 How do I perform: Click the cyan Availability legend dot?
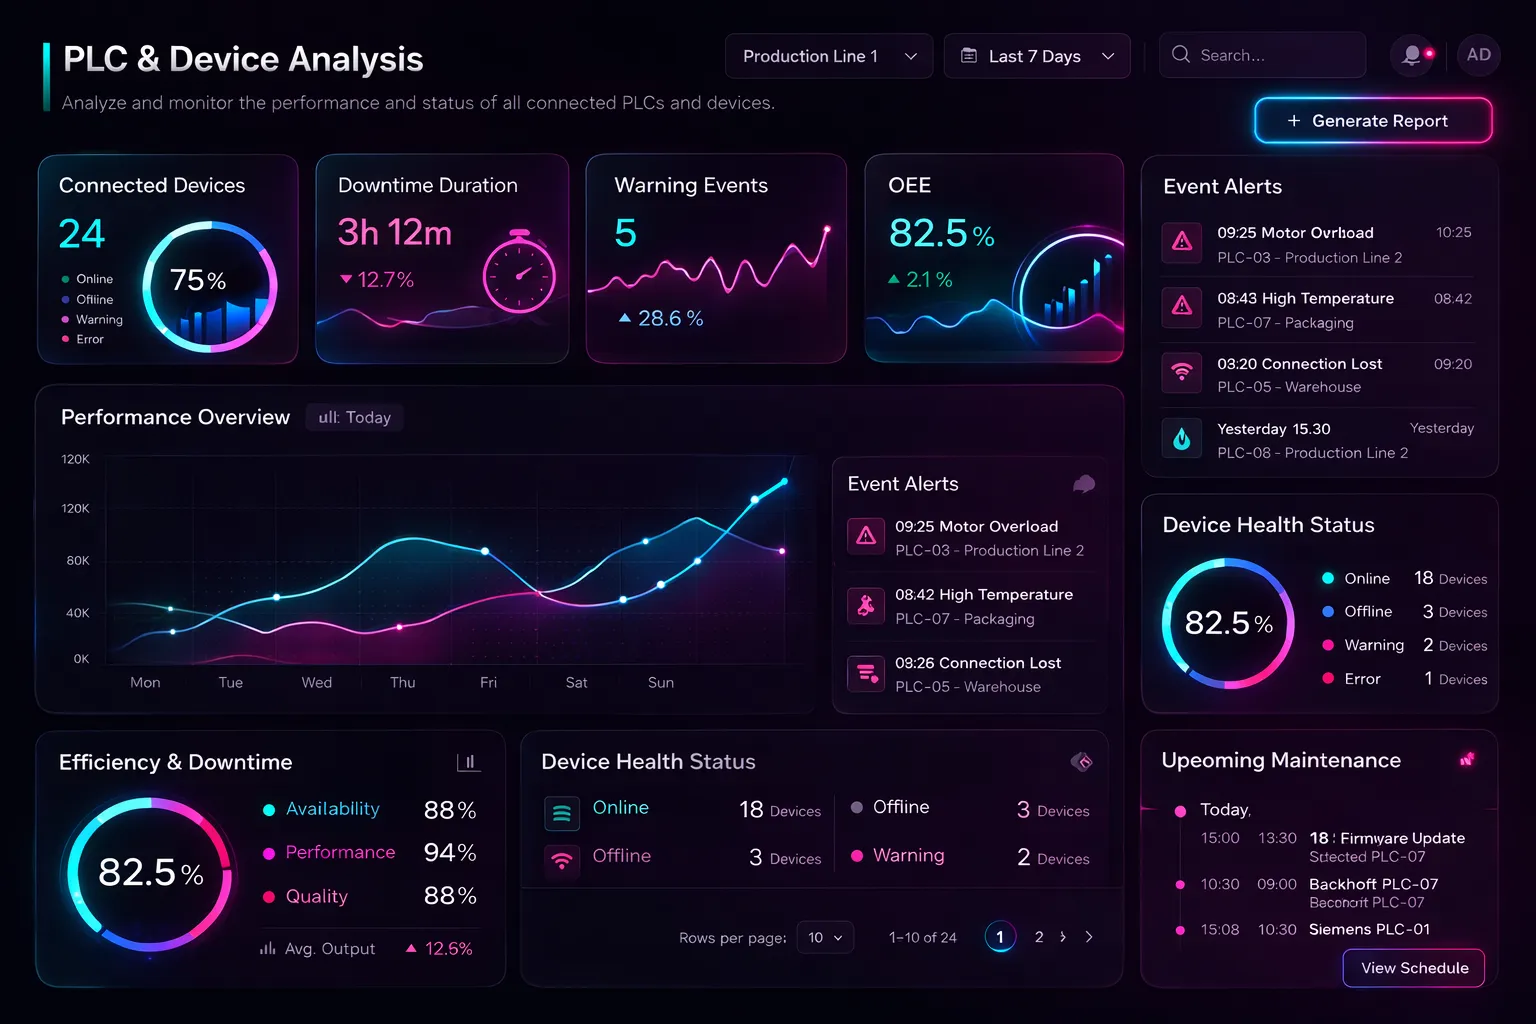(269, 810)
